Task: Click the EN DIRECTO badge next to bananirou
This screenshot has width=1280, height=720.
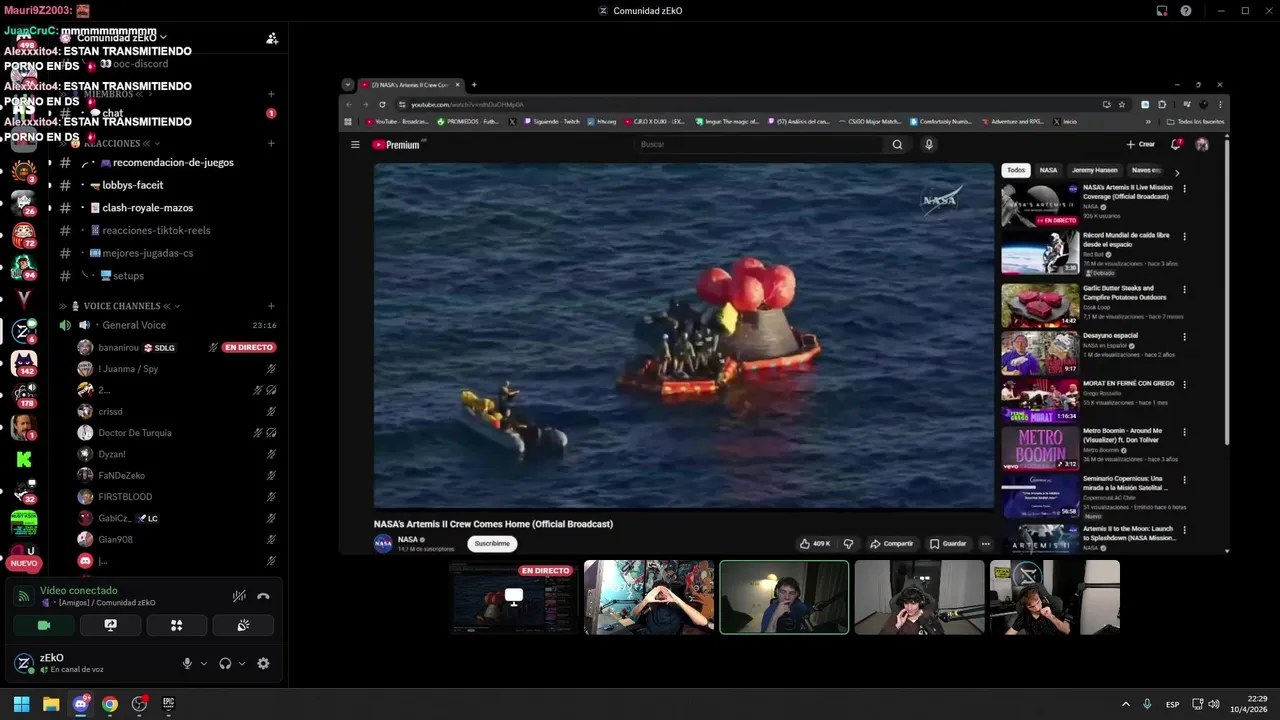Action: [x=248, y=347]
